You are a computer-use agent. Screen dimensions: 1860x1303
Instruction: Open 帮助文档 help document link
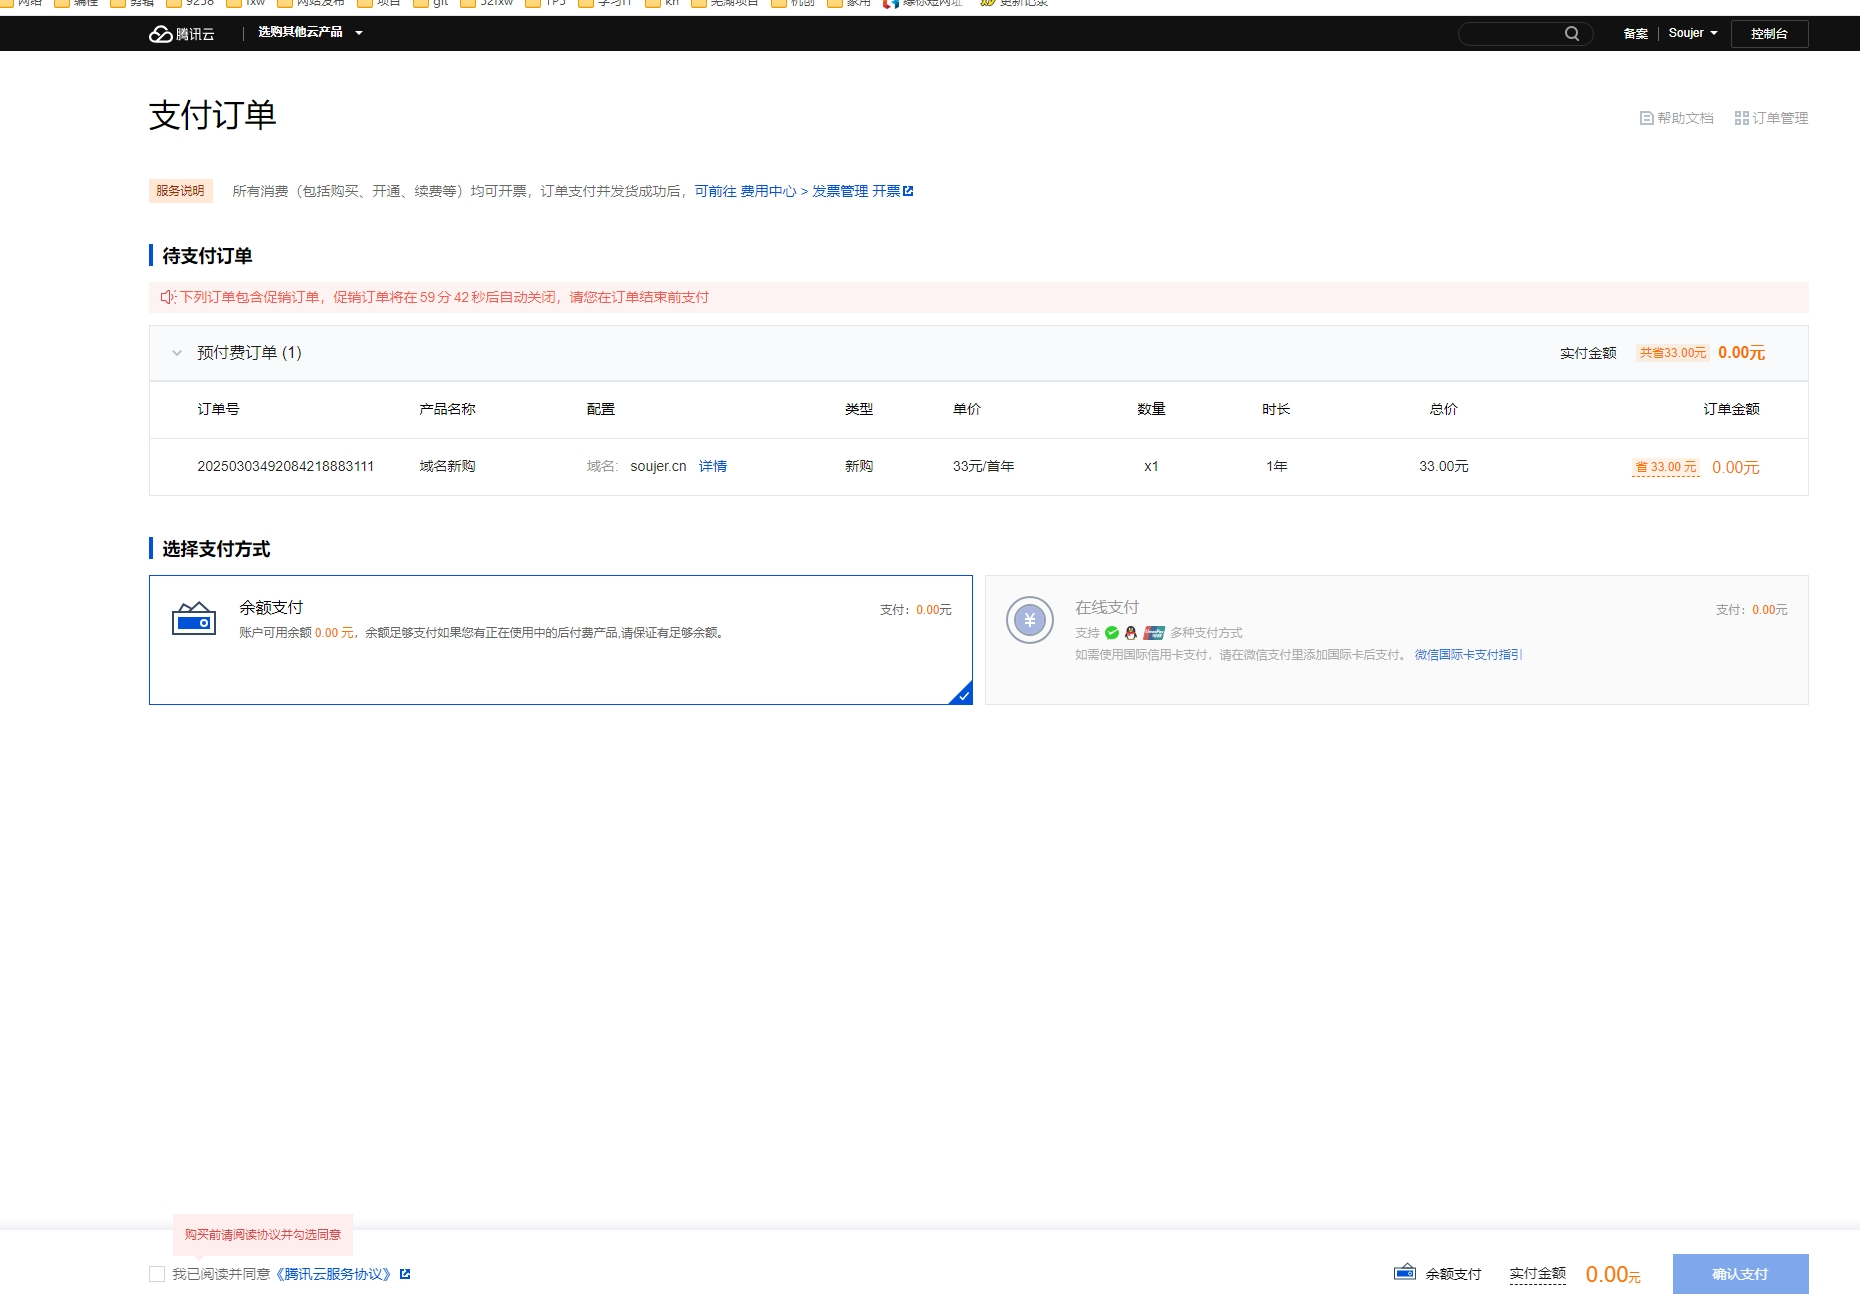pyautogui.click(x=1677, y=118)
